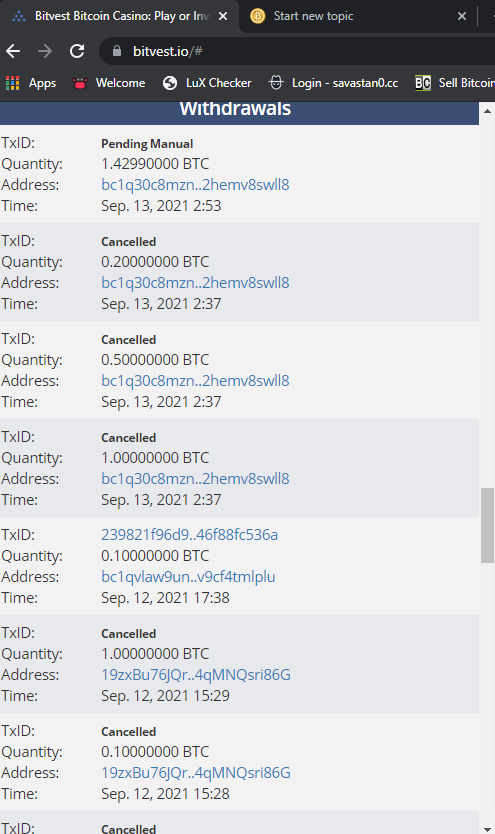Open the Sell Bitcoin bookmark
This screenshot has height=834, width=495.
(455, 83)
